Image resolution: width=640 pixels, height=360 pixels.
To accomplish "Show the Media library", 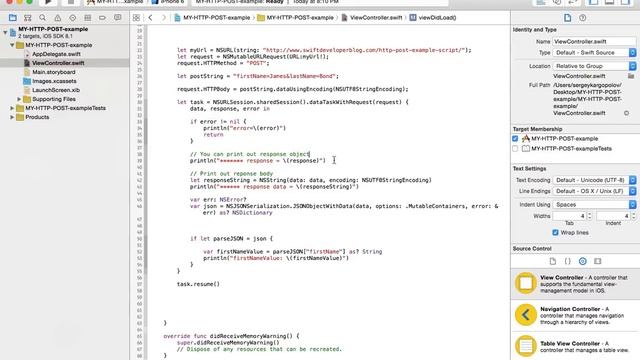I will click(598, 261).
